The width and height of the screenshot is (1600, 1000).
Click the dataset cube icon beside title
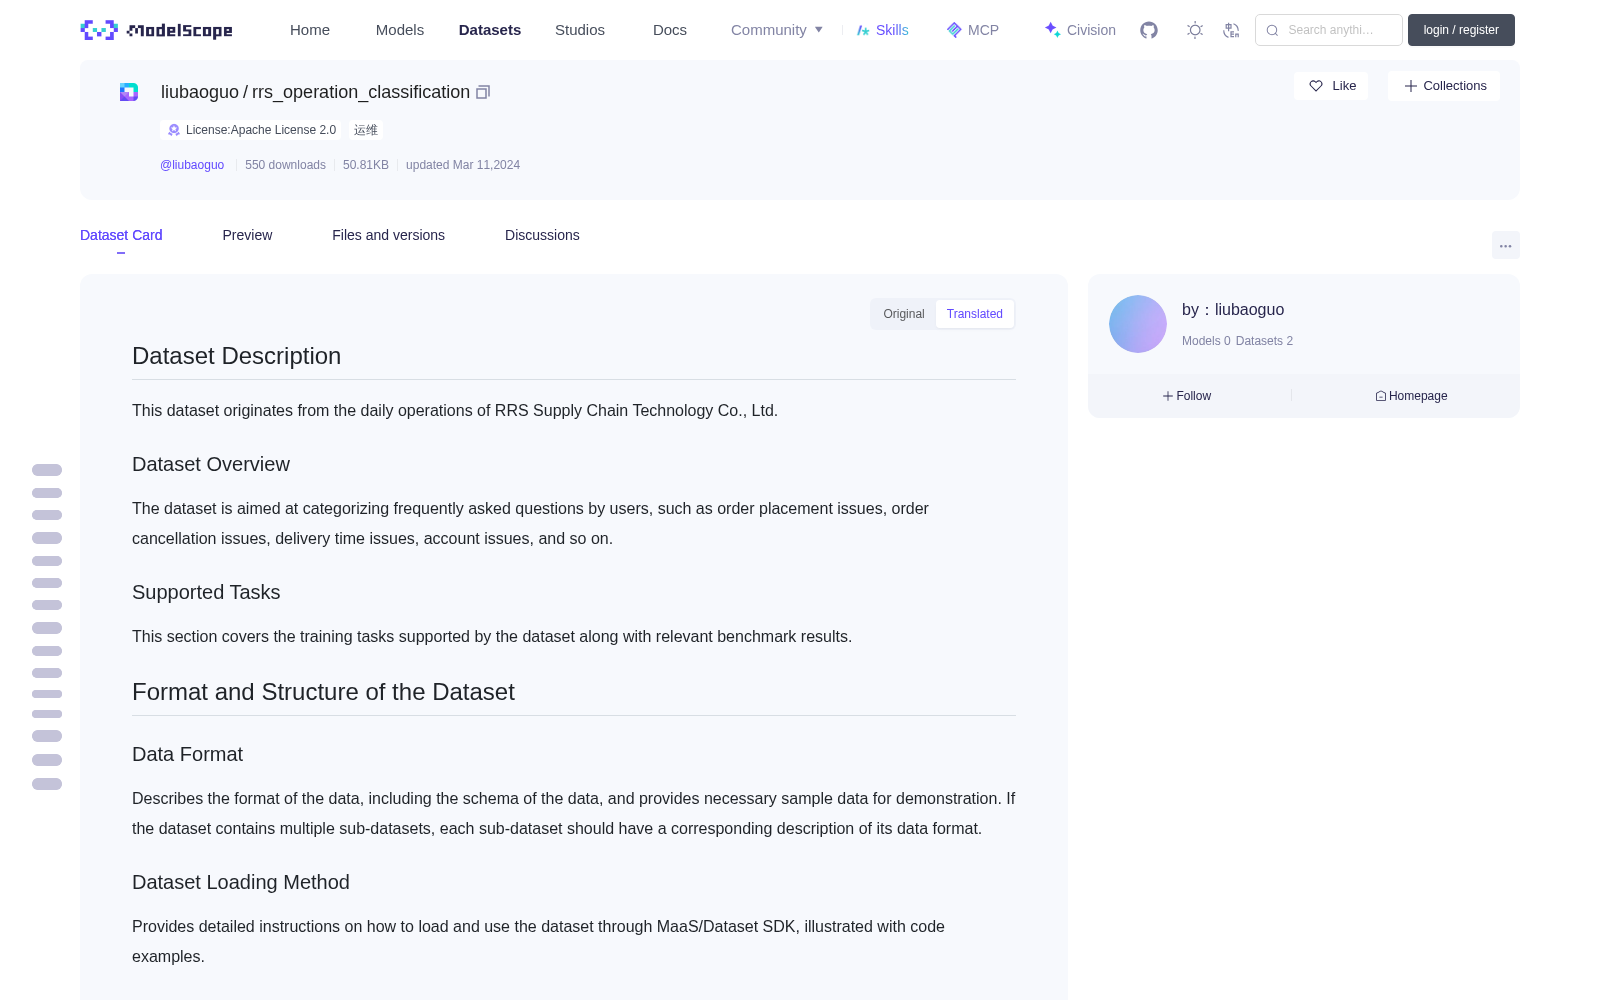(x=129, y=92)
